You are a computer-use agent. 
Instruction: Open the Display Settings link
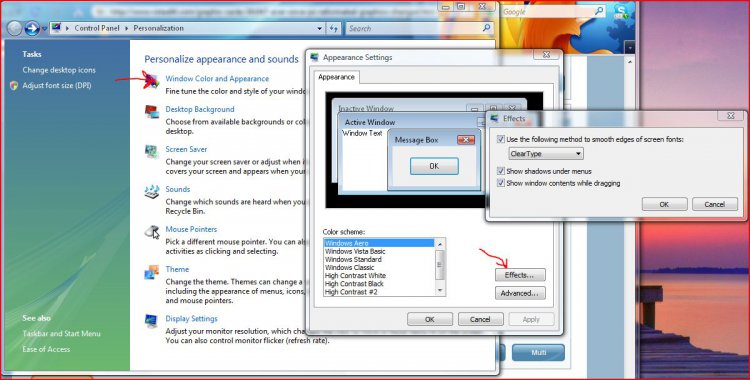(x=191, y=319)
